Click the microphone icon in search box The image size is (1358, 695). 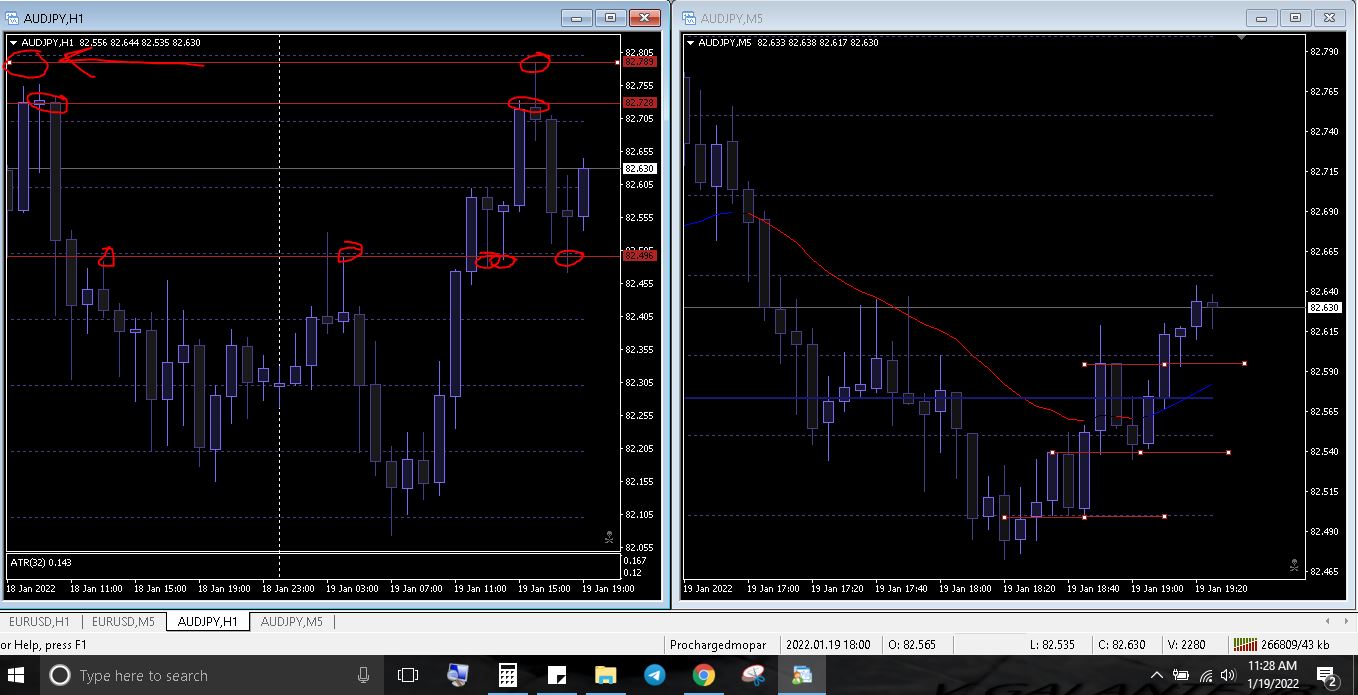[363, 676]
